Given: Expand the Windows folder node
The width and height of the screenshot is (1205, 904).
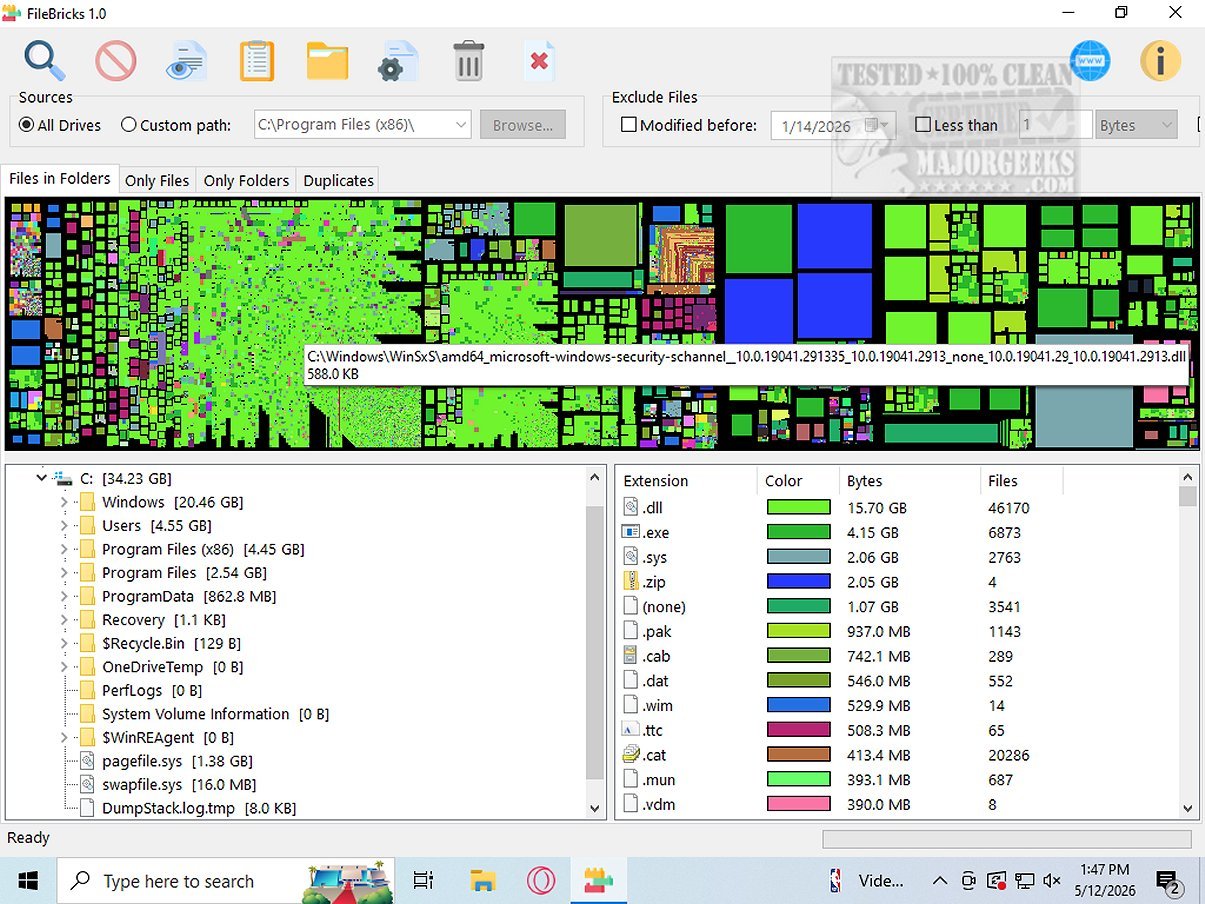Looking at the screenshot, I should 64,502.
